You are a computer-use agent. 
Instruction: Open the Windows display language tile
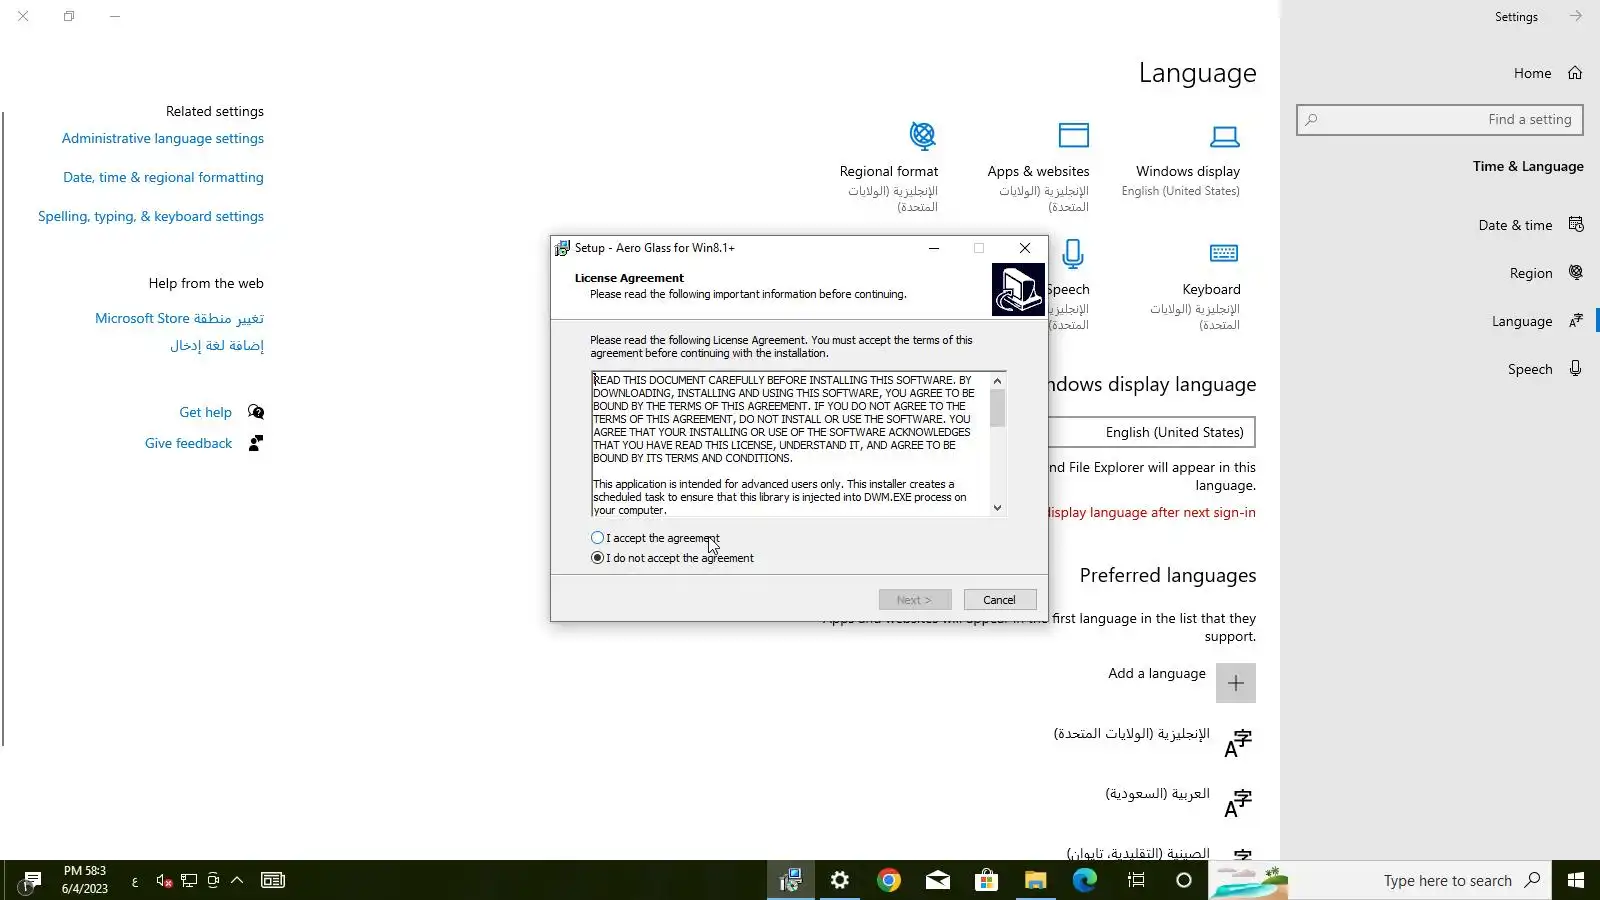click(1181, 160)
